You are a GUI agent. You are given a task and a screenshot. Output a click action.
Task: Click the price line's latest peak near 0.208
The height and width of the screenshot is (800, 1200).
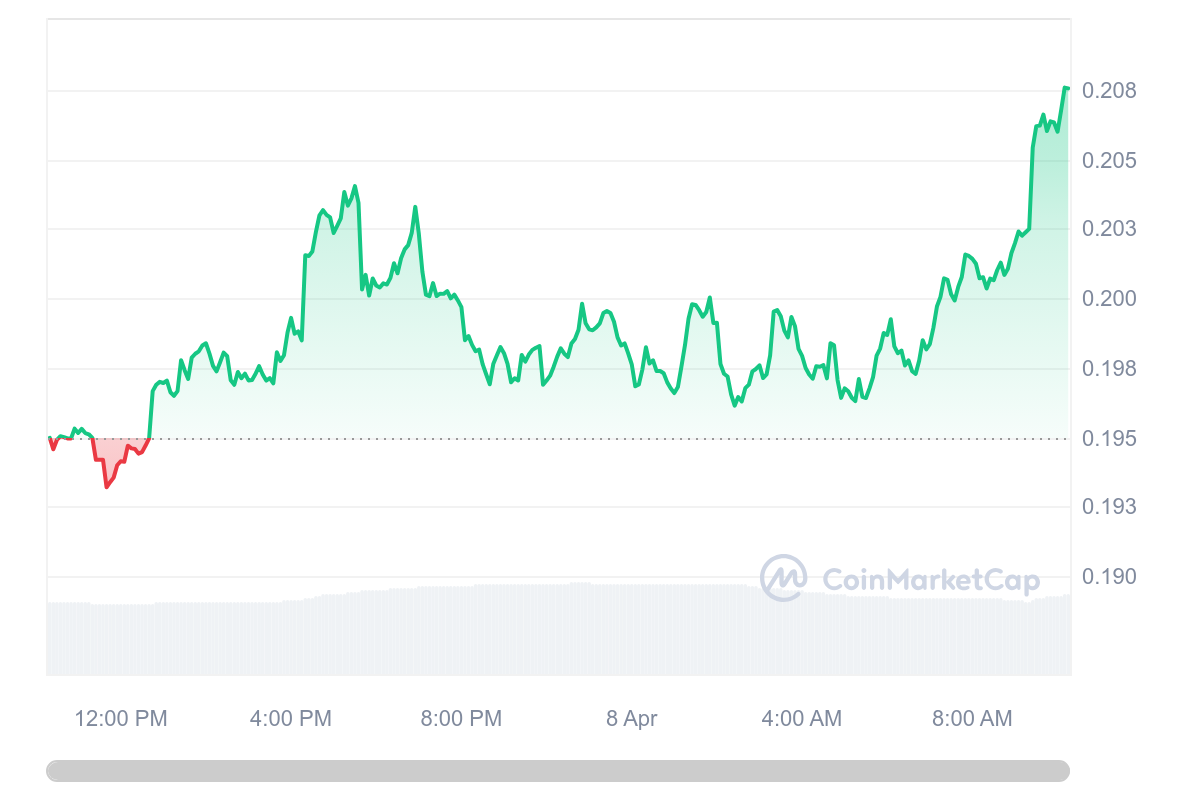1066,89
